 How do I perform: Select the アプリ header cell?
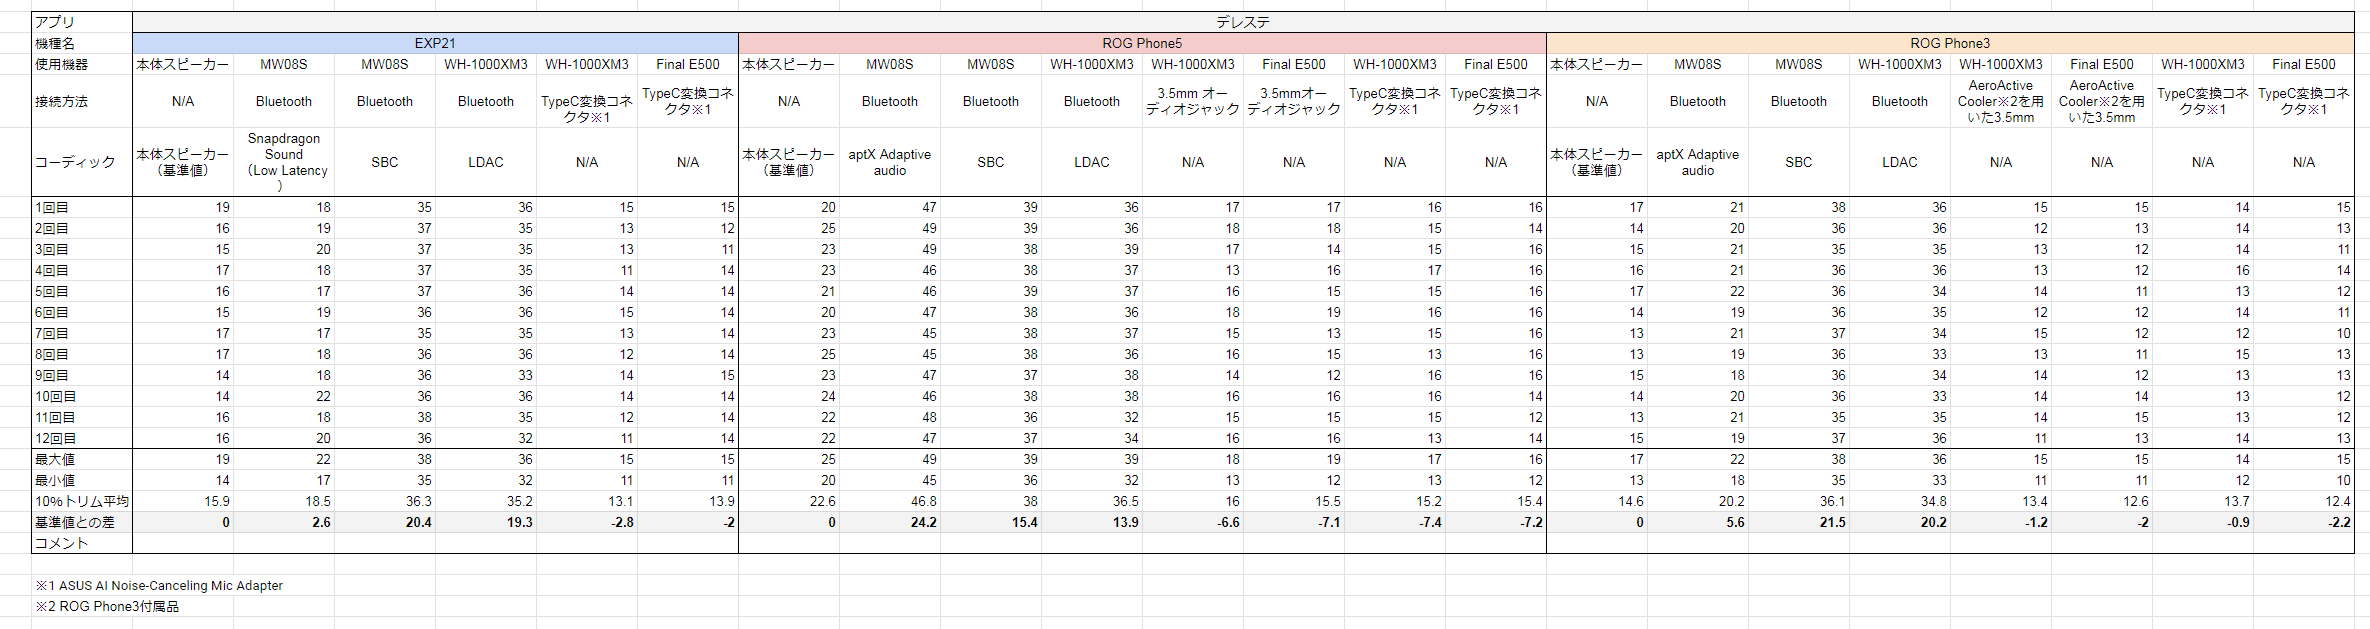[x=82, y=22]
